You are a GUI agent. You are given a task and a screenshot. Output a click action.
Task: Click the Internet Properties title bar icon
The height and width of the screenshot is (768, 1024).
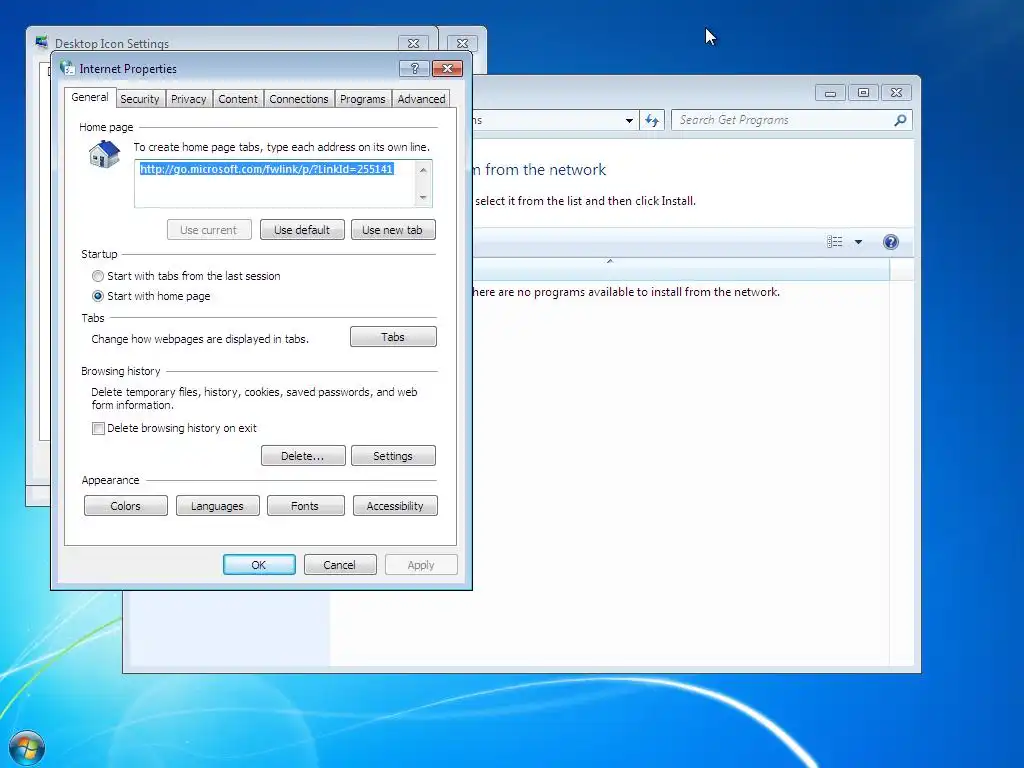(67, 68)
